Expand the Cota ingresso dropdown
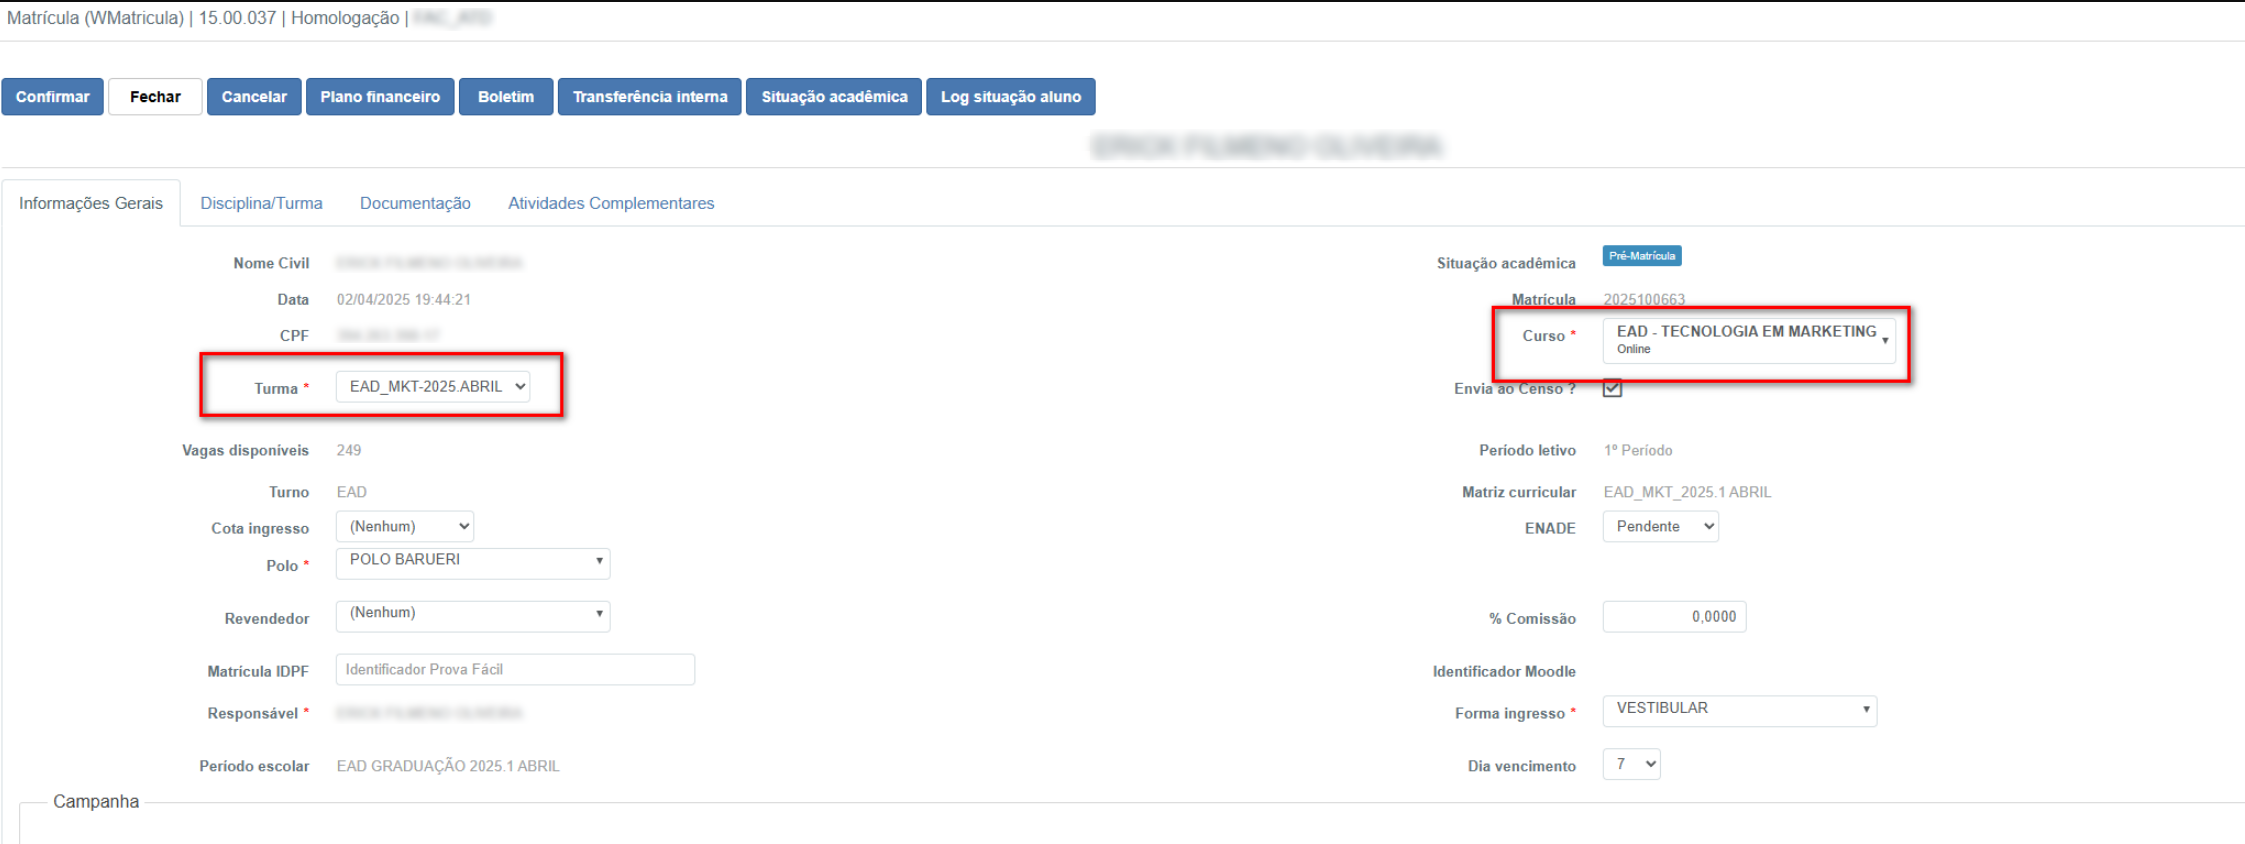This screenshot has width=2245, height=844. 405,527
